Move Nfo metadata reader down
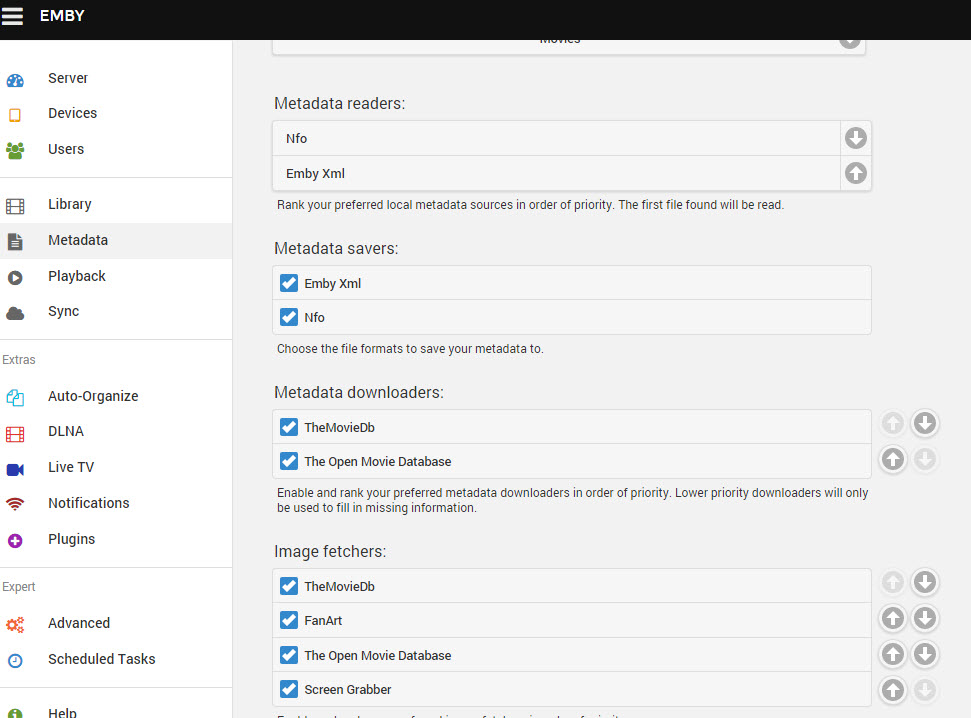971x718 pixels. [855, 138]
